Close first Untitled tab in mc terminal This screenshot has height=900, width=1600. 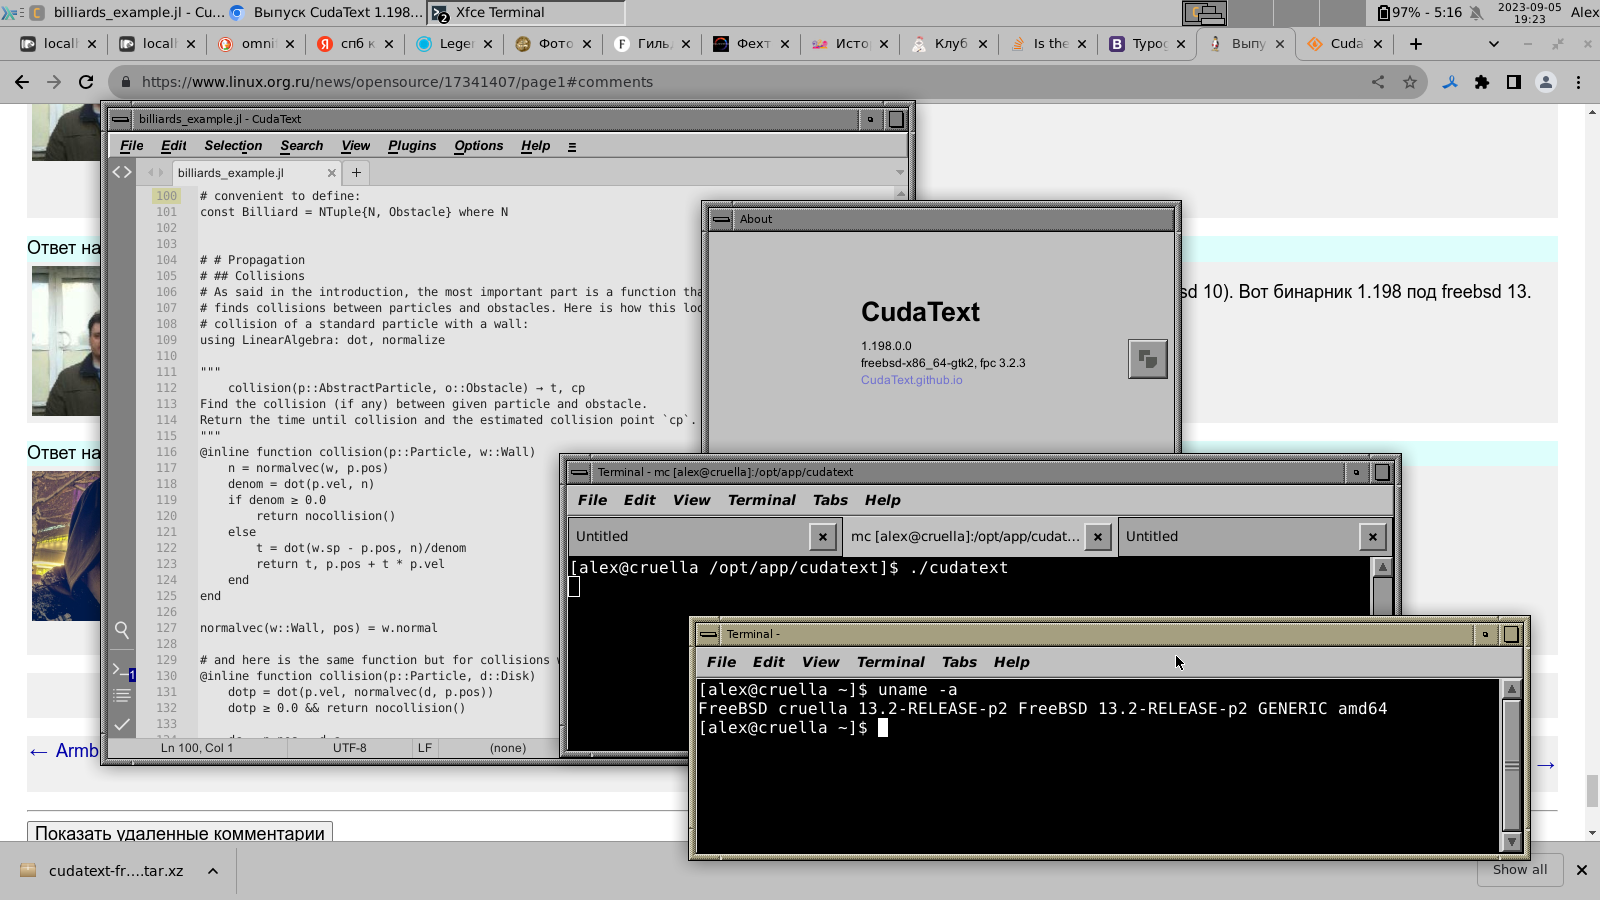[823, 537]
